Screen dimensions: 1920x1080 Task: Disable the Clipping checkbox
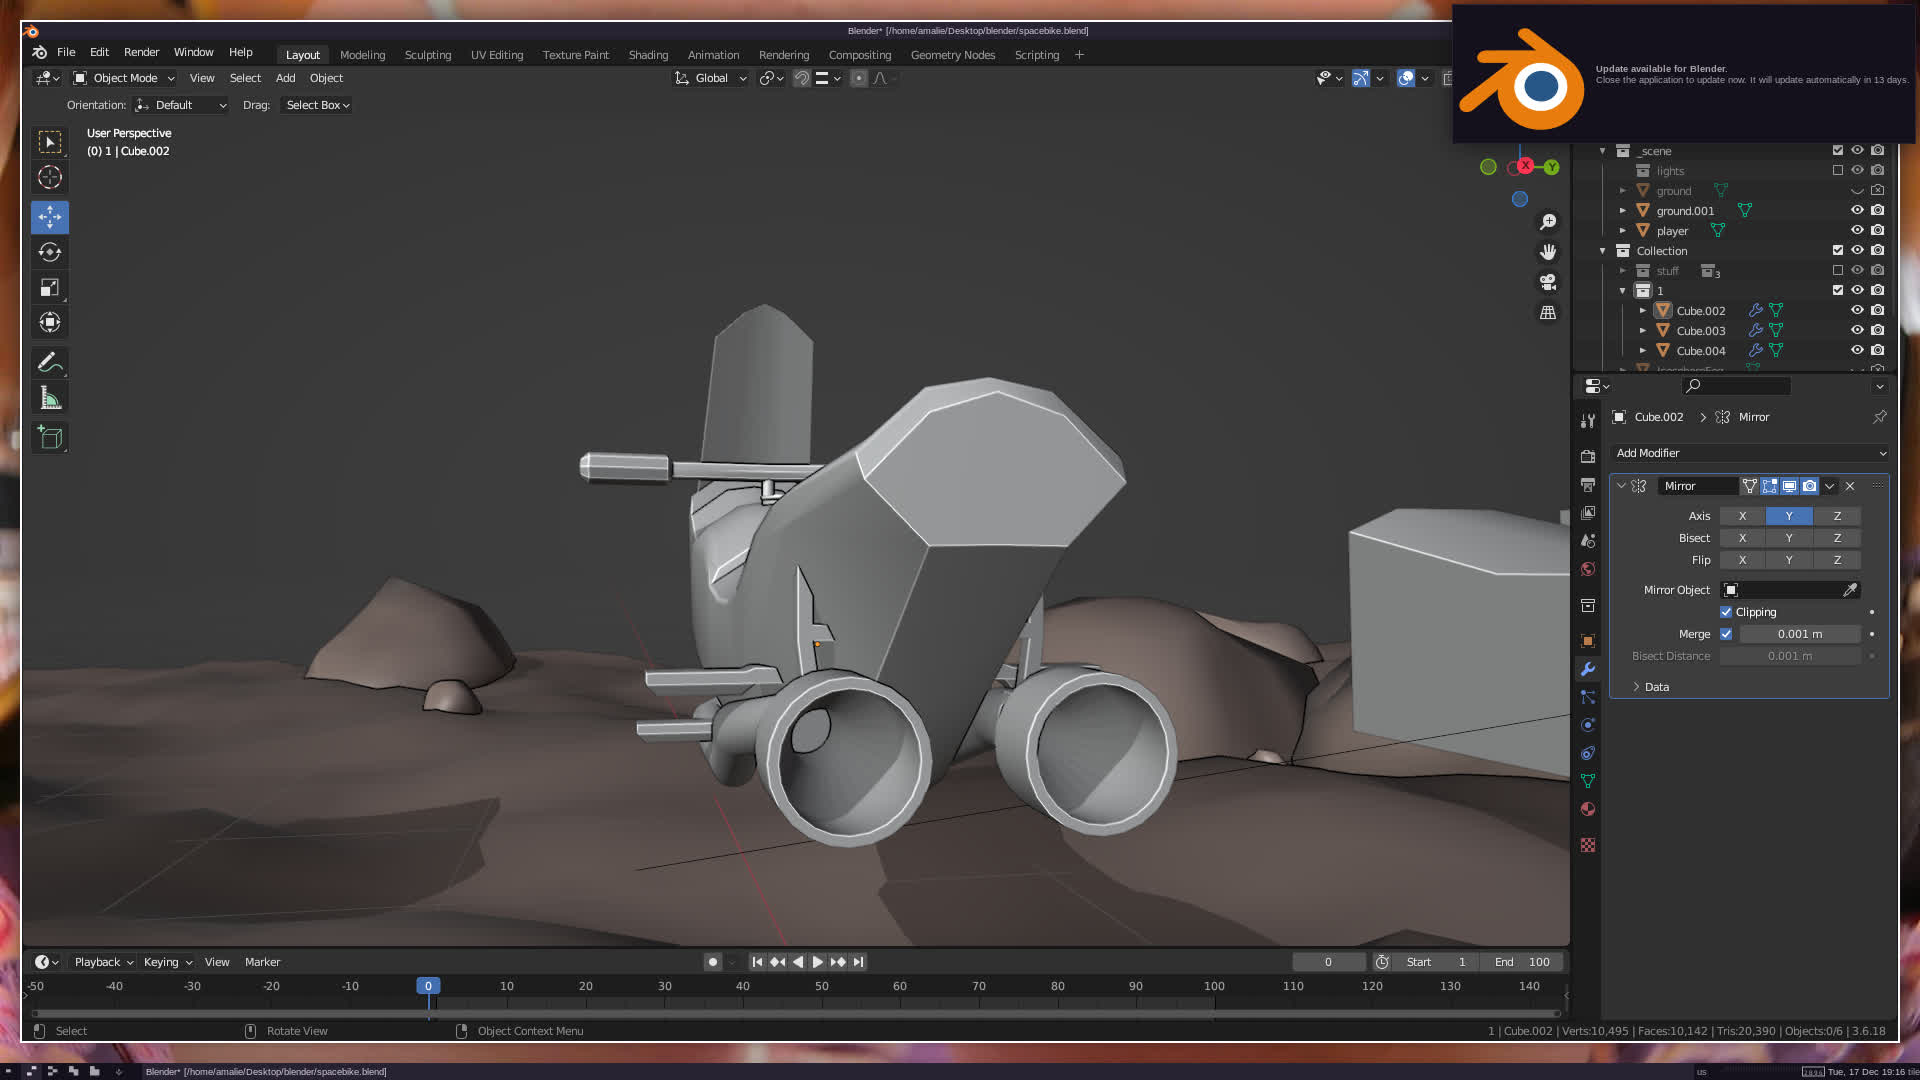1726,612
